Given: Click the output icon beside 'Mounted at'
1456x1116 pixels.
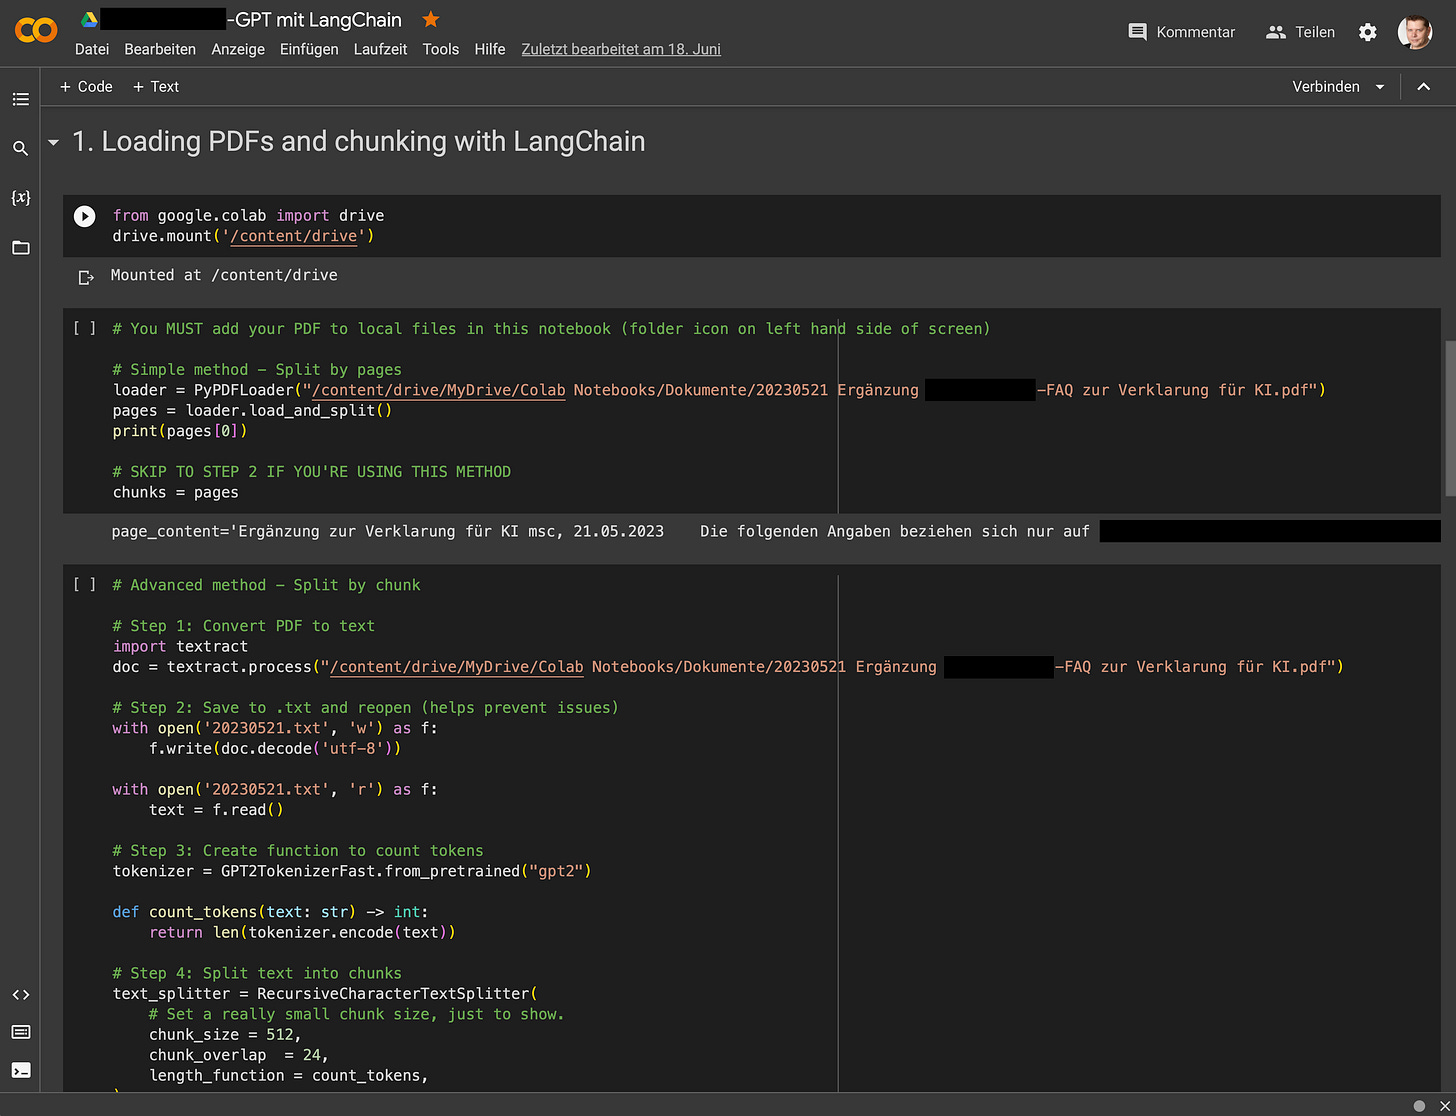Looking at the screenshot, I should coord(86,277).
